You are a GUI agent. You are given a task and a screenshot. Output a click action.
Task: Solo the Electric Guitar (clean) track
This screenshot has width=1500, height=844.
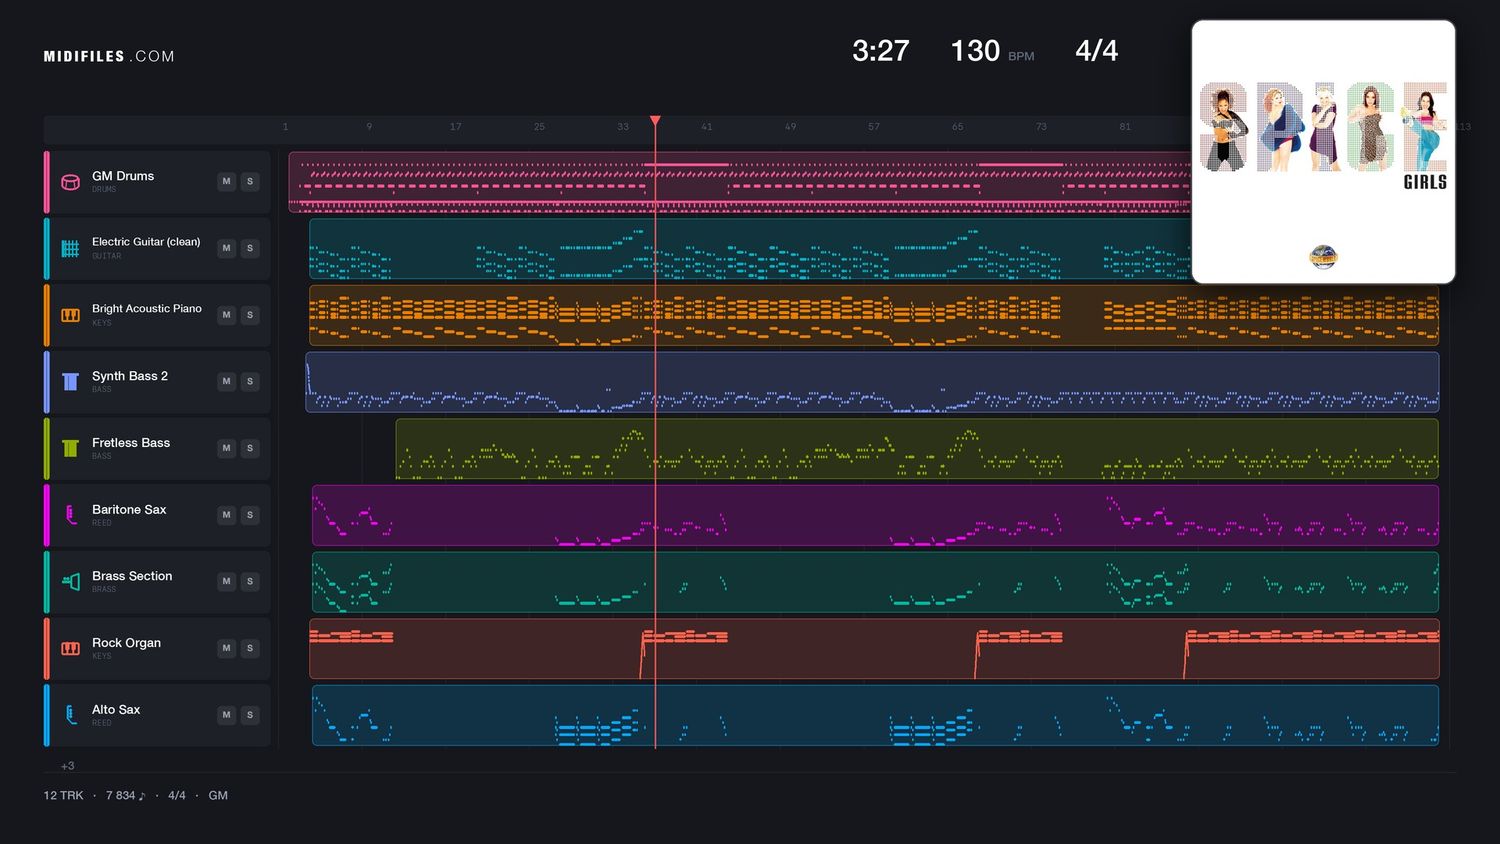pyautogui.click(x=250, y=248)
